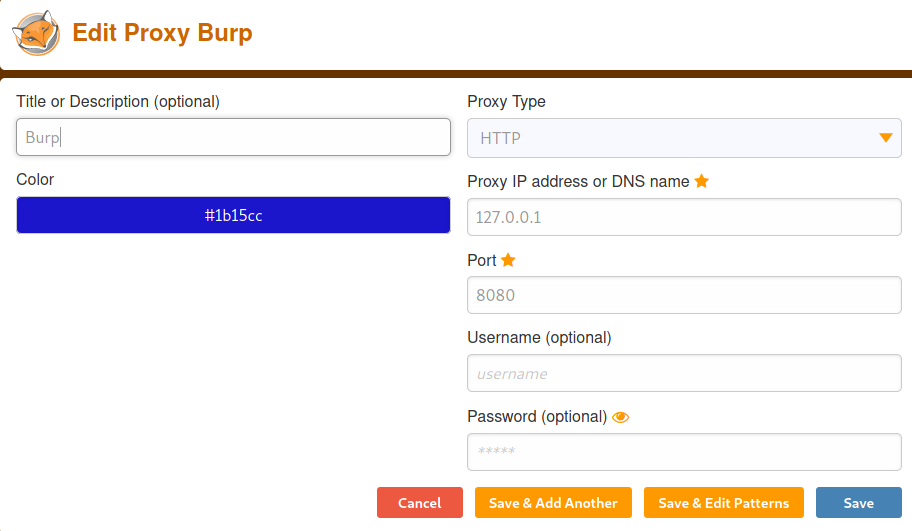Click the FoxyProxy fox logo
912x531 pixels.
coord(35,33)
